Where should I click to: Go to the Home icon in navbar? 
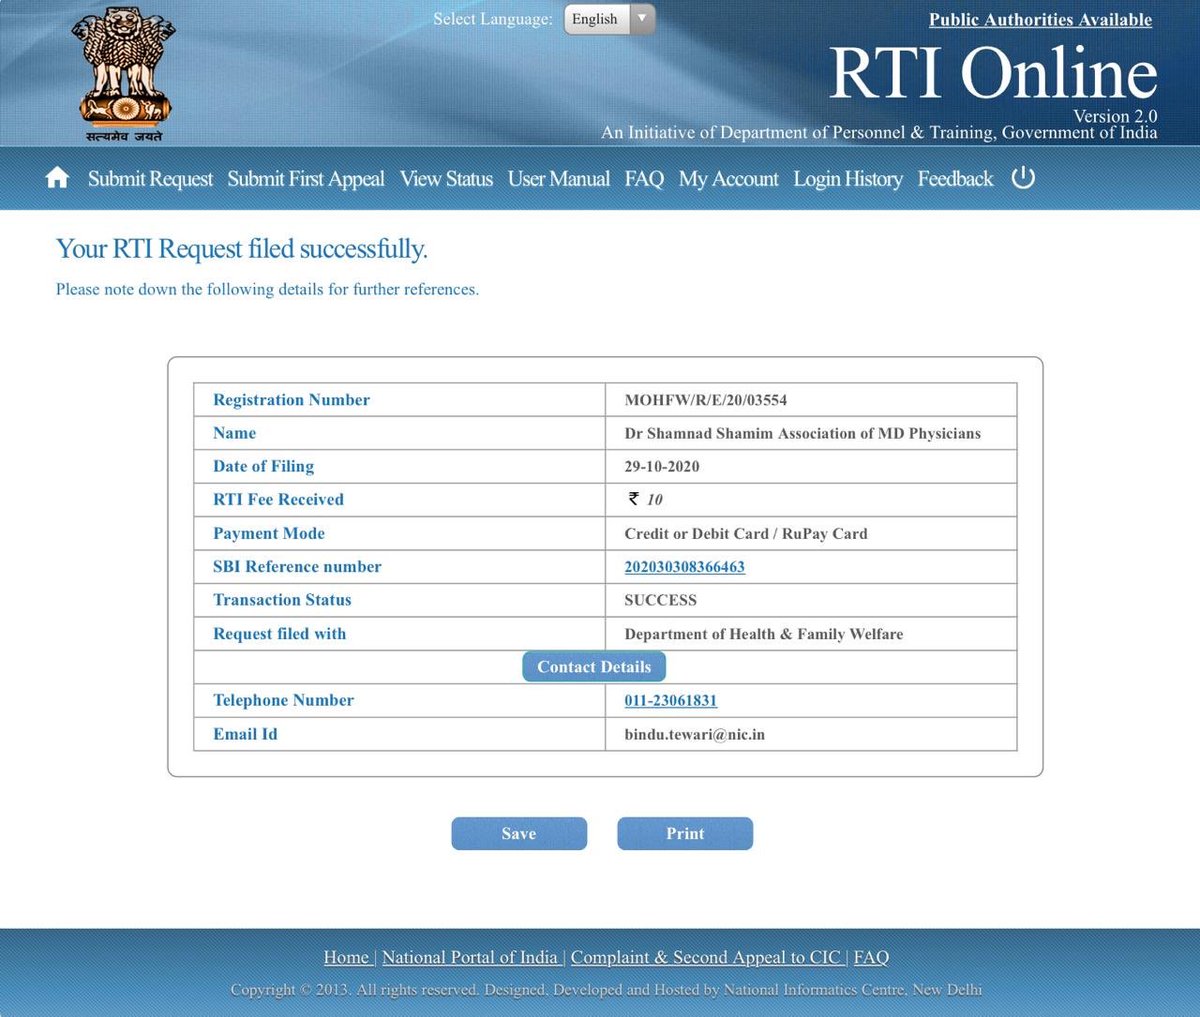[x=57, y=178]
